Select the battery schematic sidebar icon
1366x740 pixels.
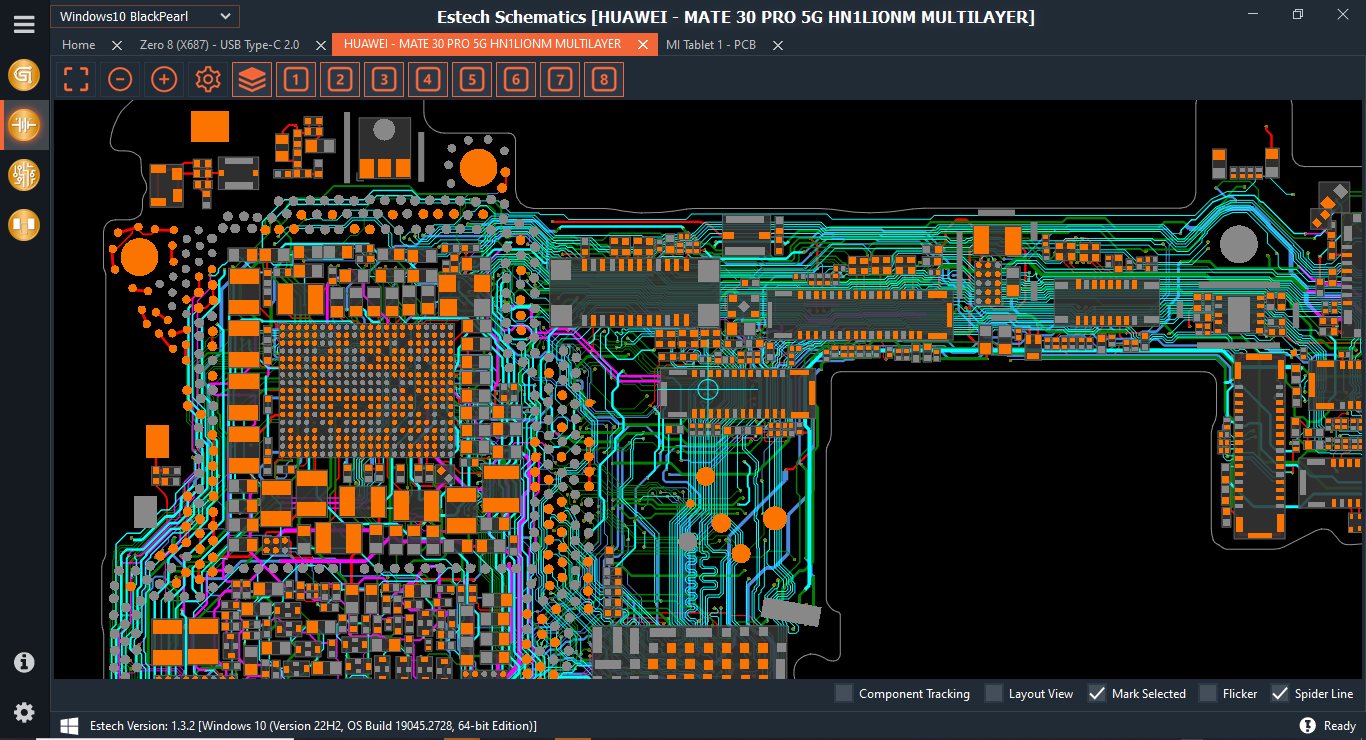pos(24,125)
